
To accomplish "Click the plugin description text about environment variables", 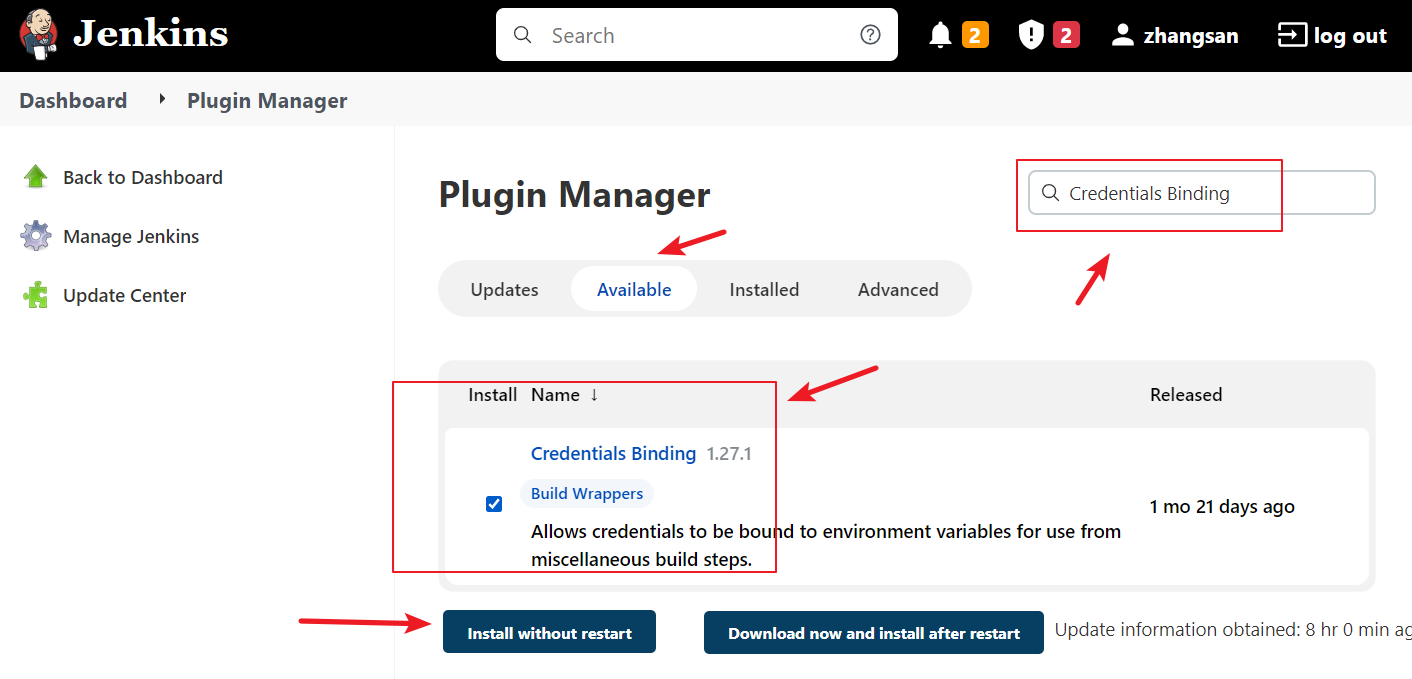I will click(826, 545).
